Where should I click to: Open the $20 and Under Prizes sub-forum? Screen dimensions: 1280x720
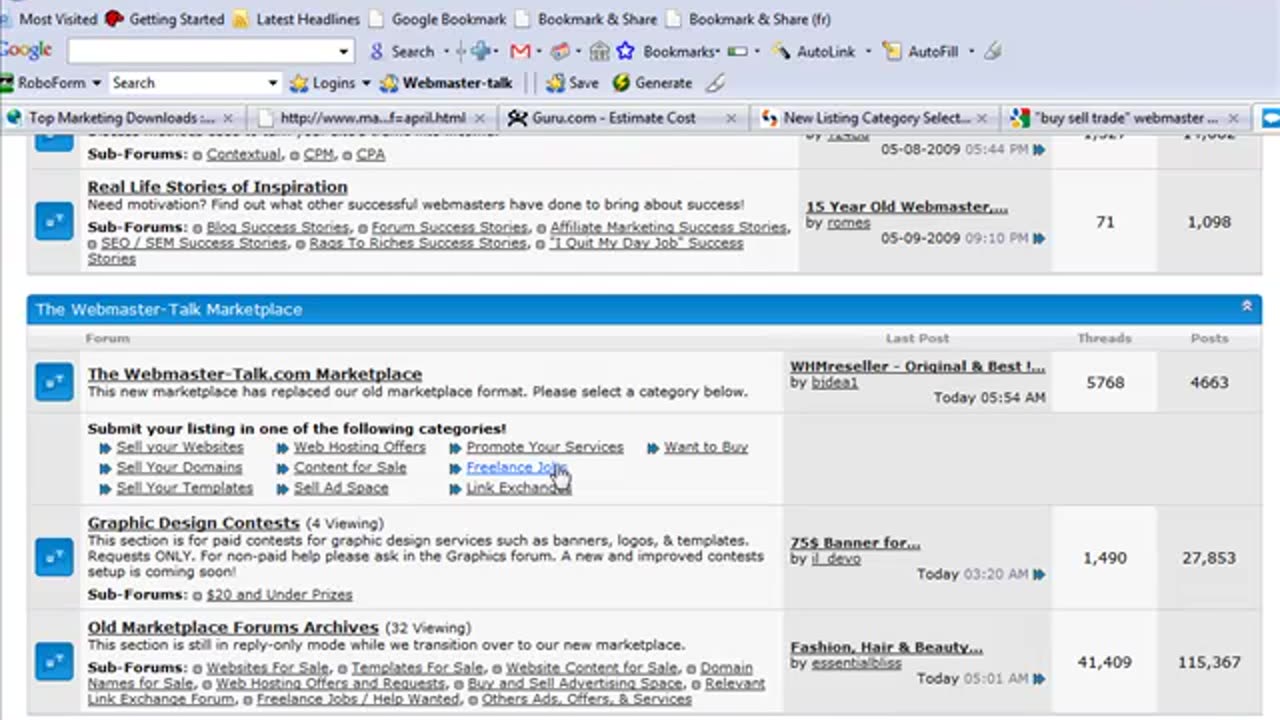[x=279, y=594]
